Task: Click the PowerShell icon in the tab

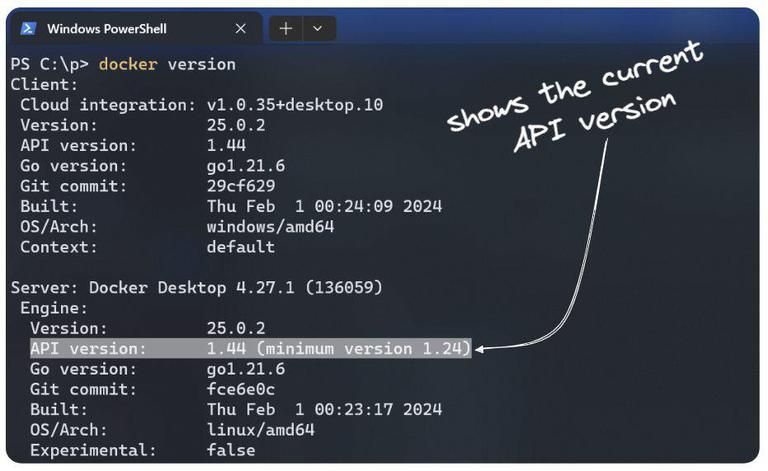Action: click(28, 28)
